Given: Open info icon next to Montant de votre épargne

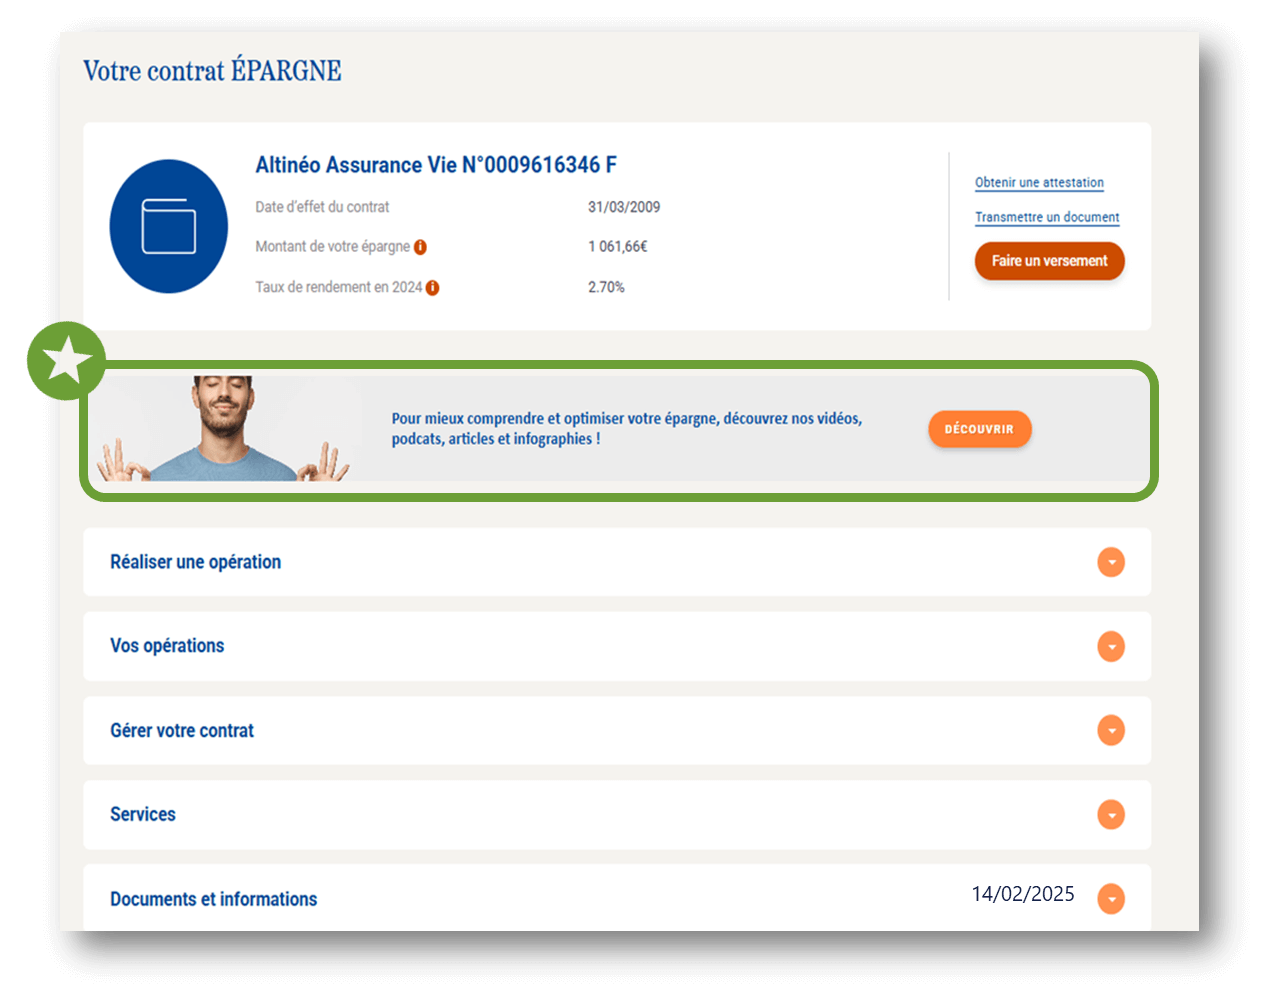Looking at the screenshot, I should tap(420, 247).
